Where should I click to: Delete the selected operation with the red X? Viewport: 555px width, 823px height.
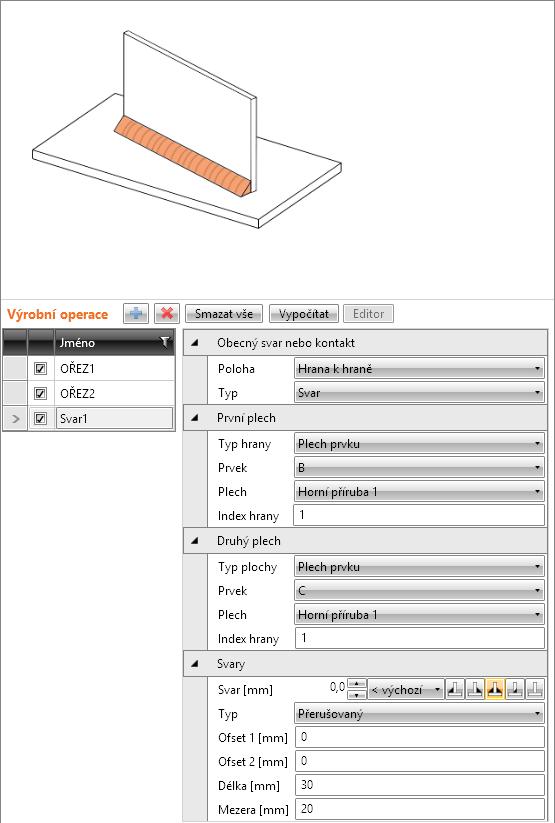pos(167,314)
